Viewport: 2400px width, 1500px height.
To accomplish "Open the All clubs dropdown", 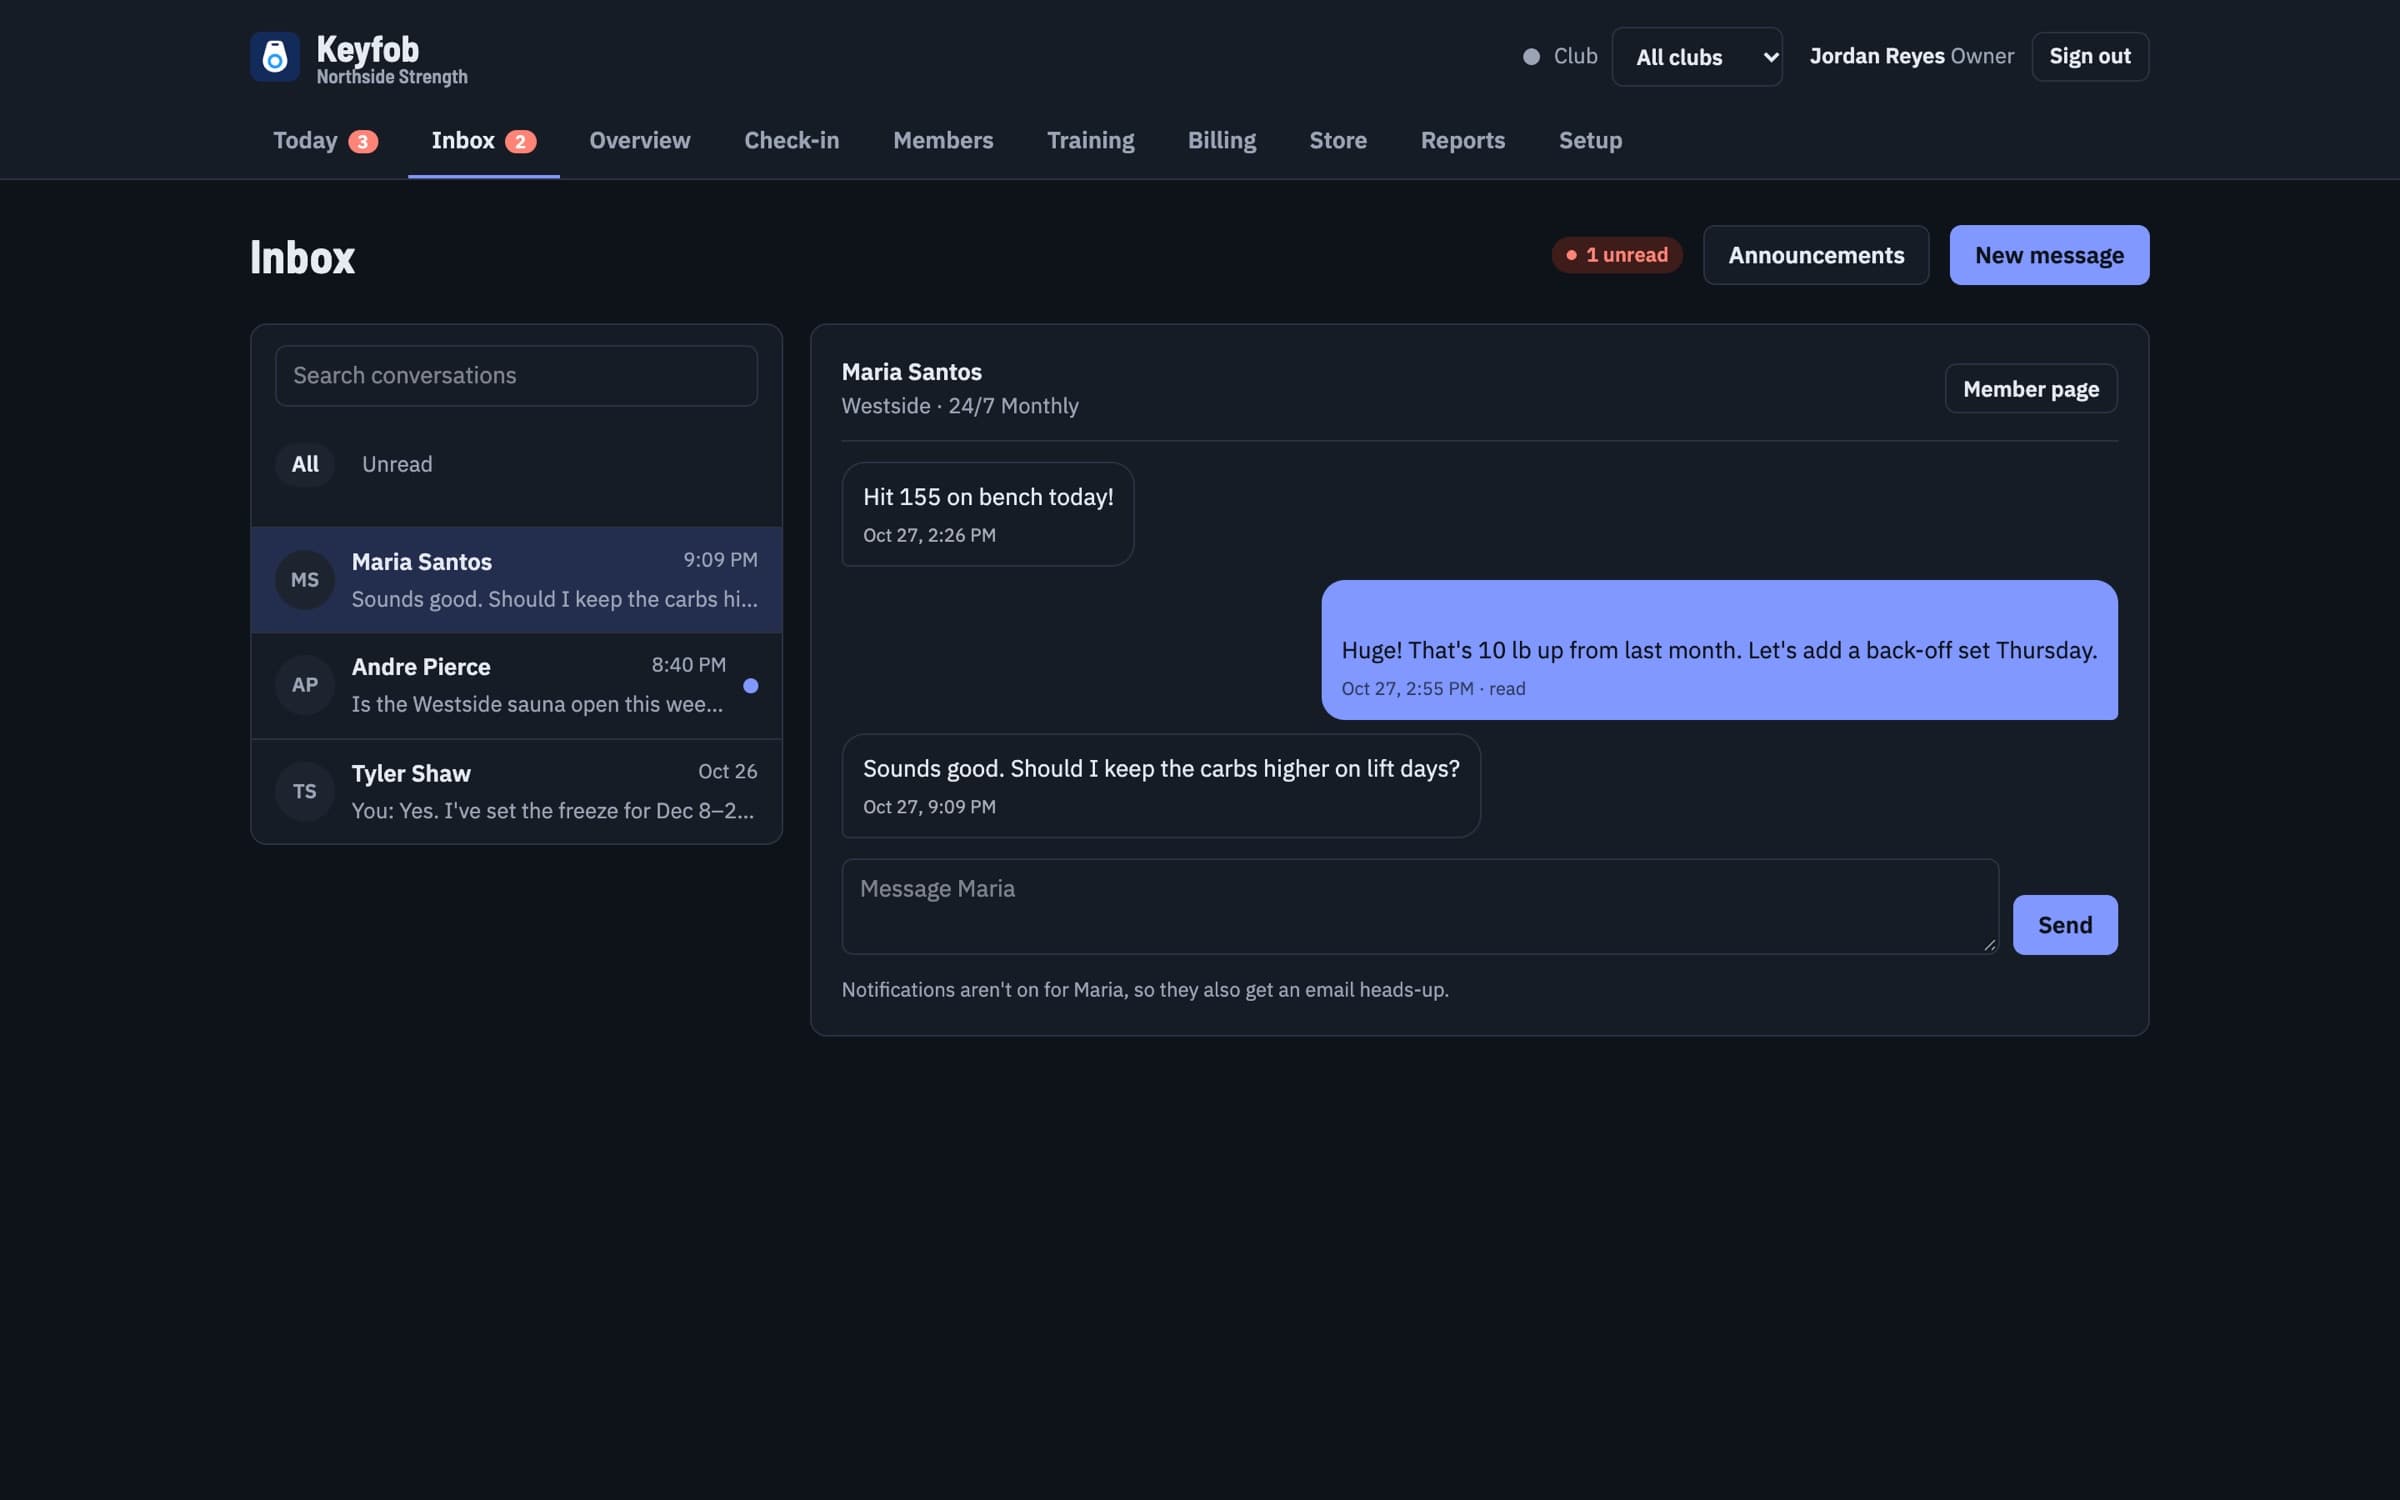I will [x=1696, y=57].
